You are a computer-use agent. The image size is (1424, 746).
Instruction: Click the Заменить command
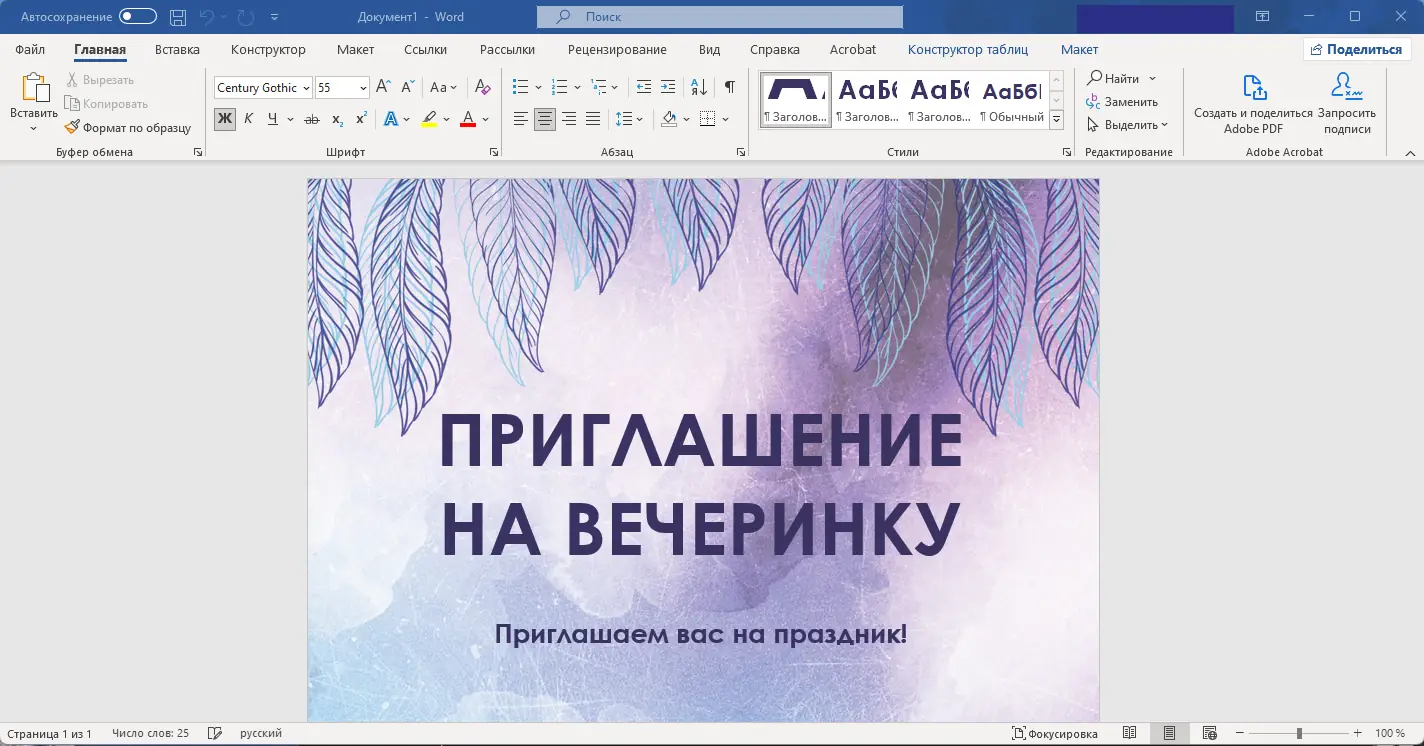(x=1130, y=101)
